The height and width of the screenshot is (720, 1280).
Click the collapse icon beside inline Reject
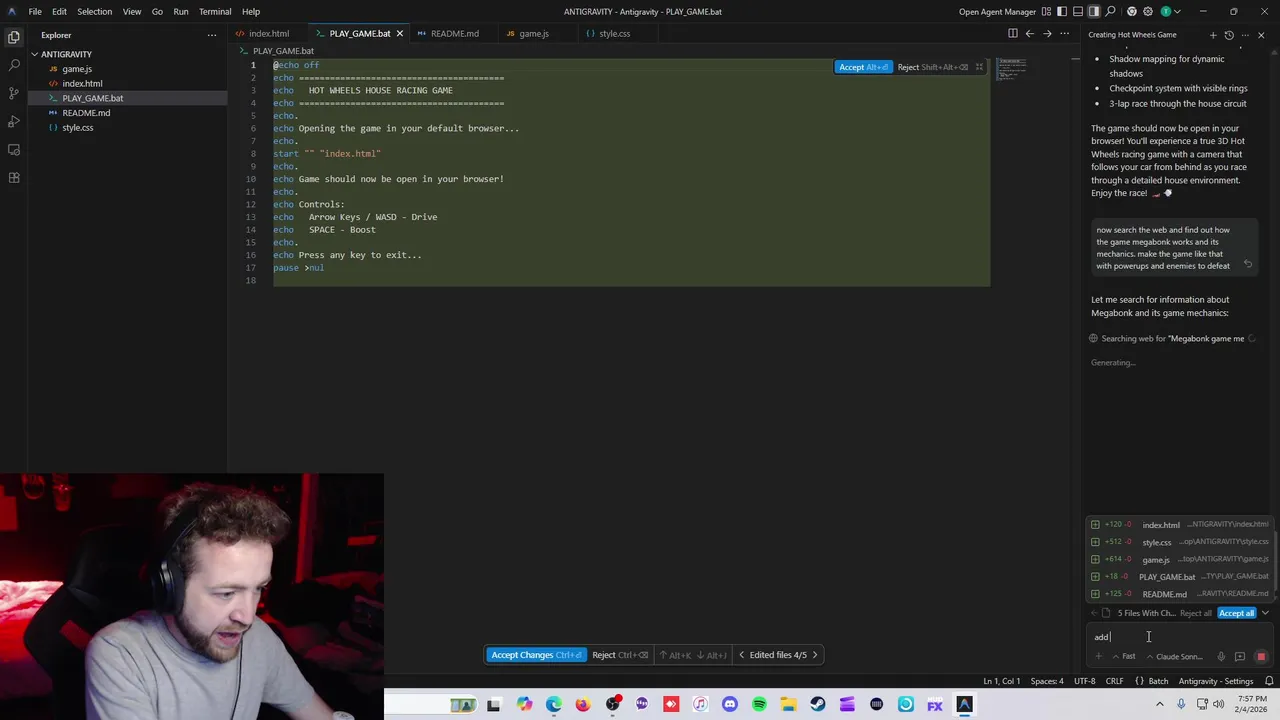click(979, 67)
